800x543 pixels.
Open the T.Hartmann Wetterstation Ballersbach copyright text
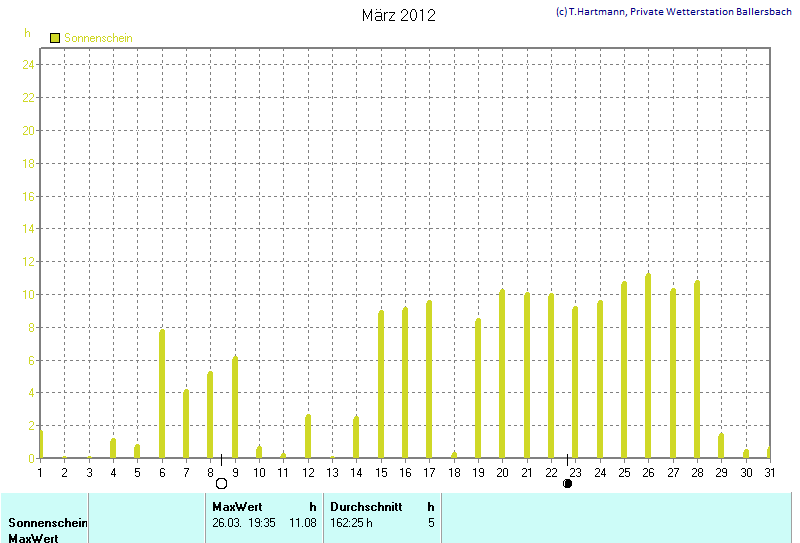pyautogui.click(x=673, y=11)
